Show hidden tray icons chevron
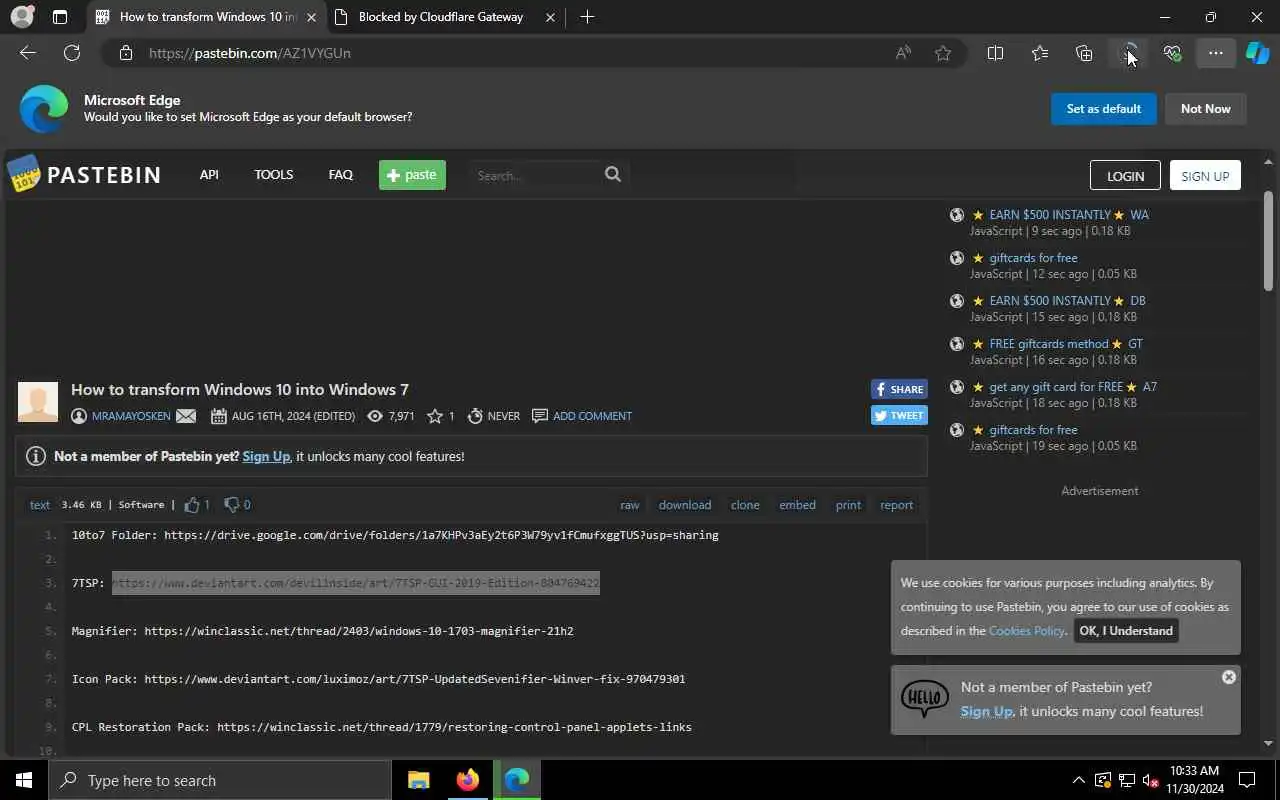This screenshot has width=1280, height=800. 1078,780
